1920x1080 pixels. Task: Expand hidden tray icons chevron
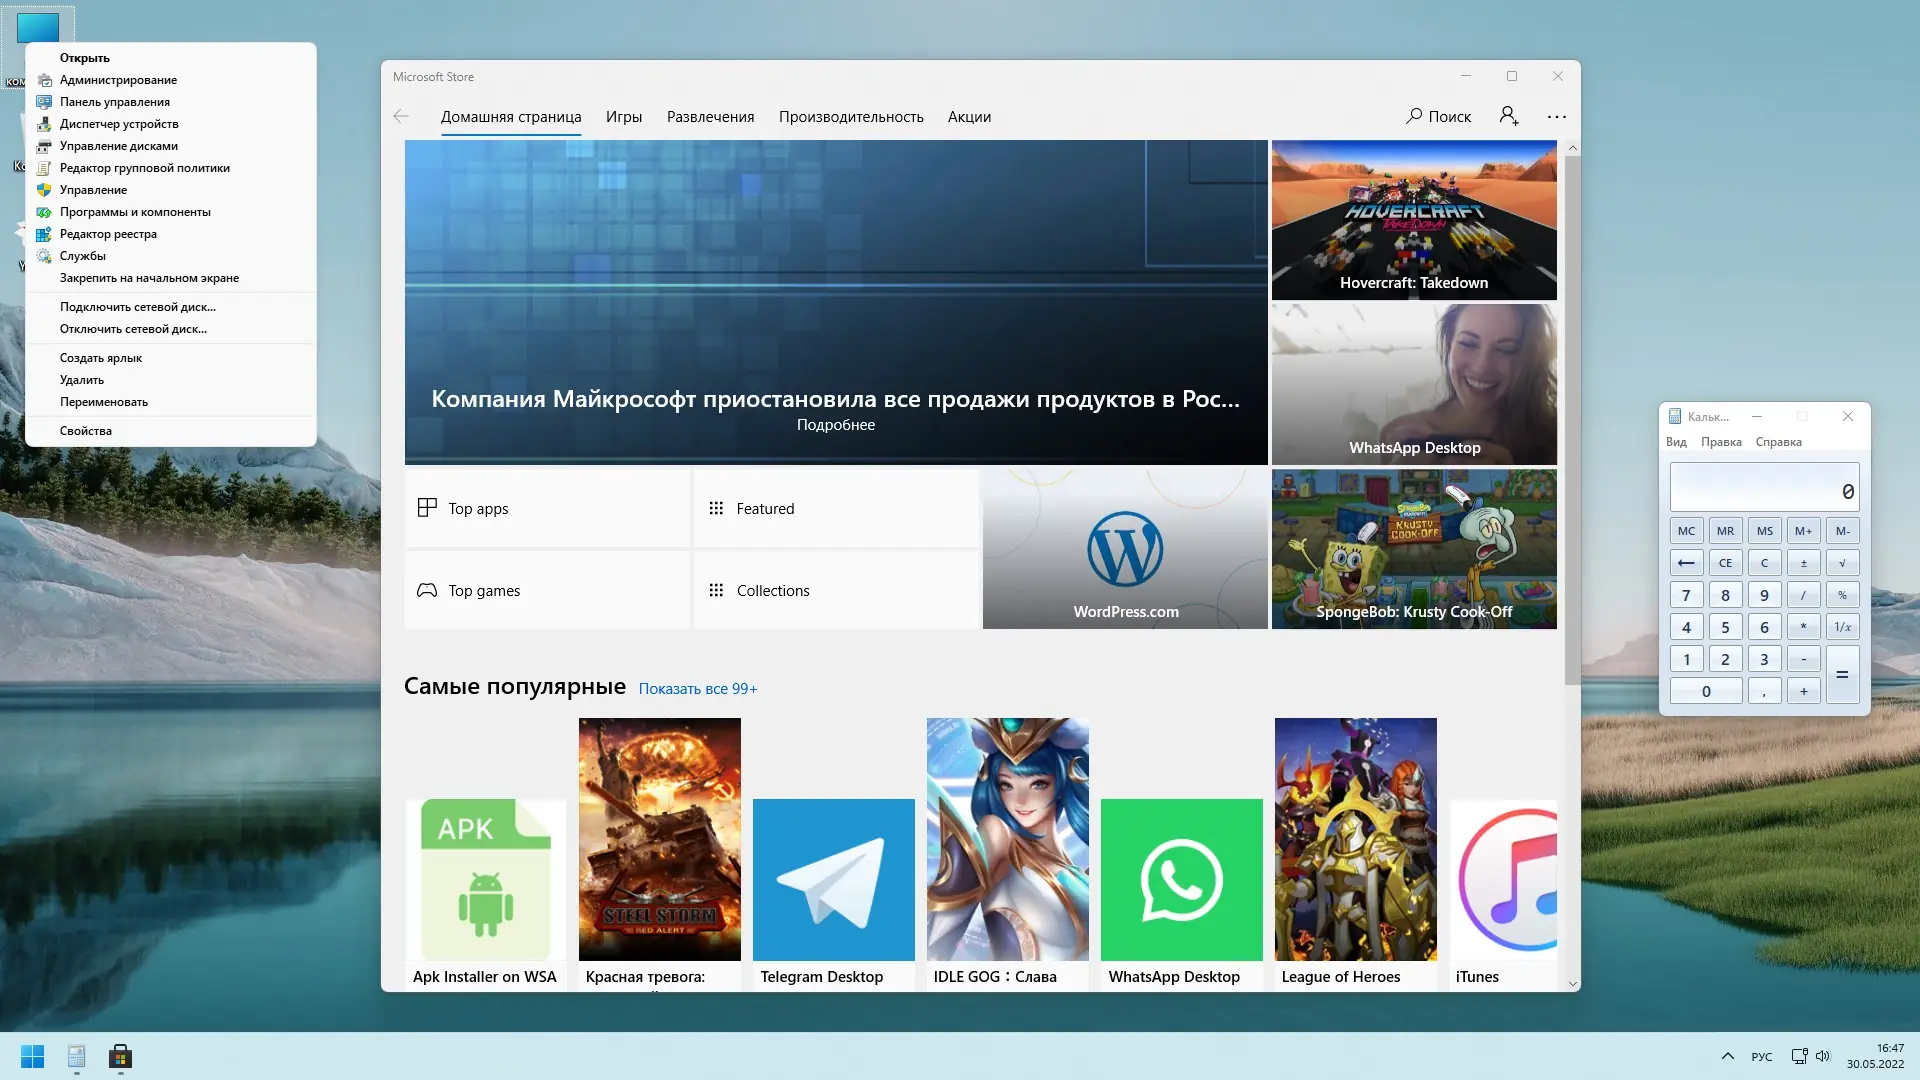tap(1727, 1056)
